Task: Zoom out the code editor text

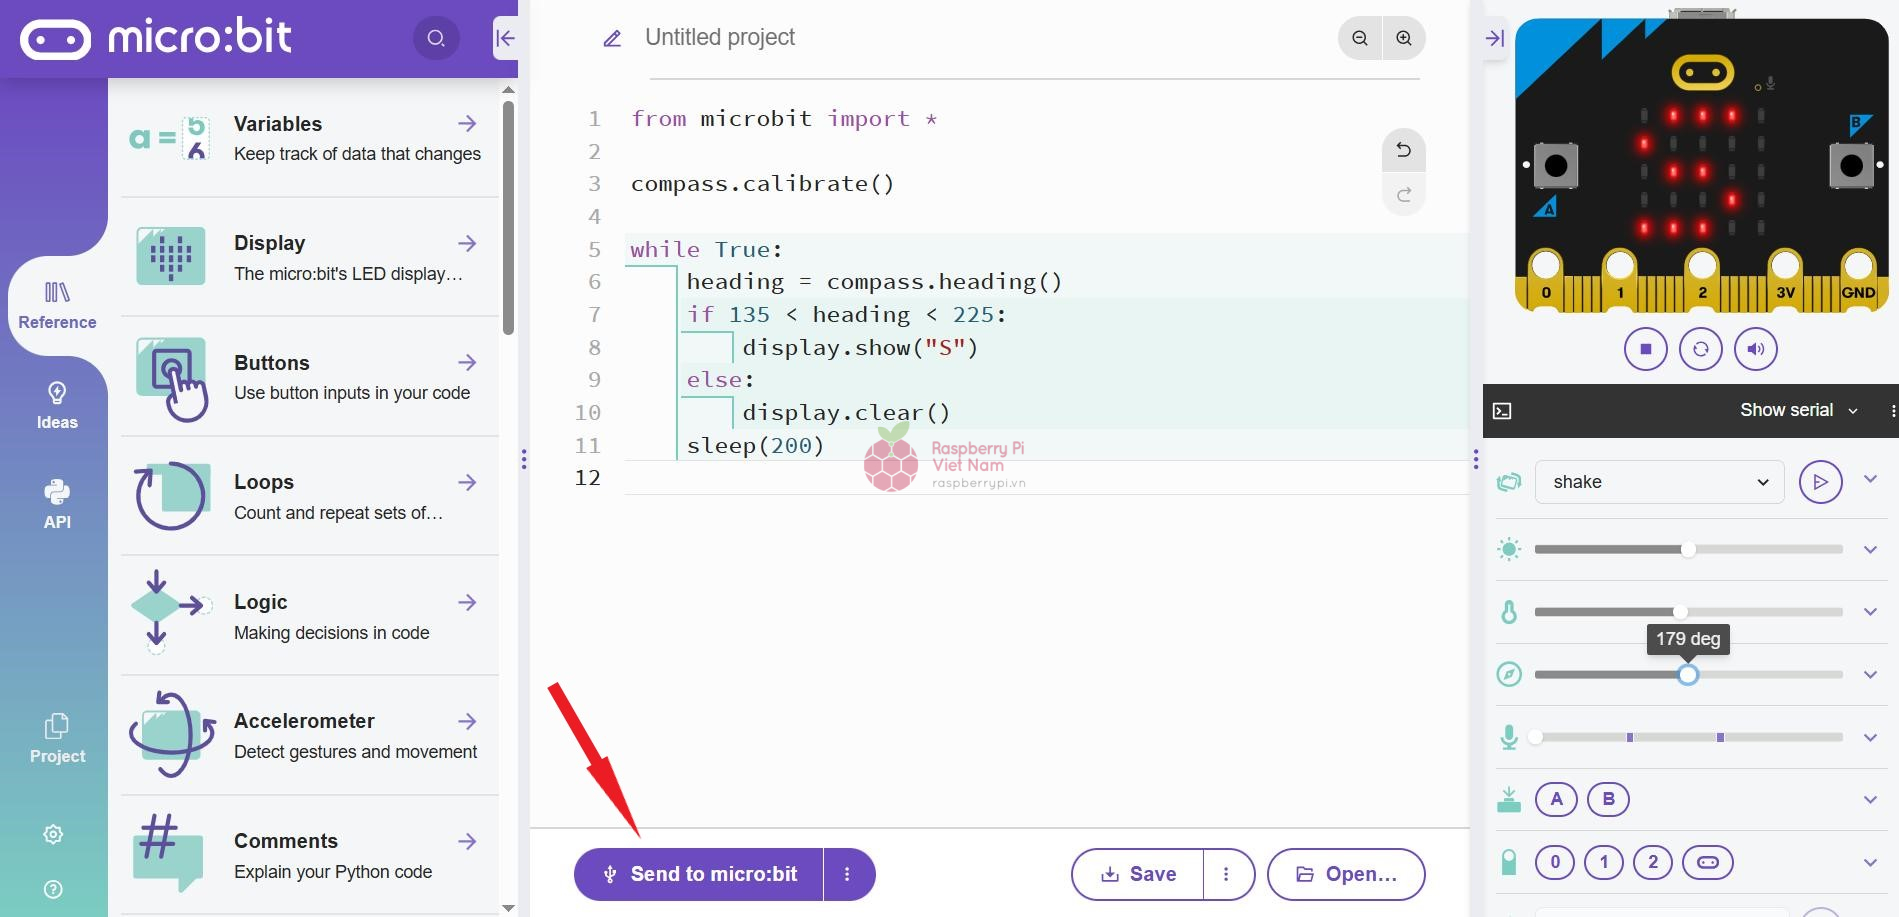Action: point(1360,38)
